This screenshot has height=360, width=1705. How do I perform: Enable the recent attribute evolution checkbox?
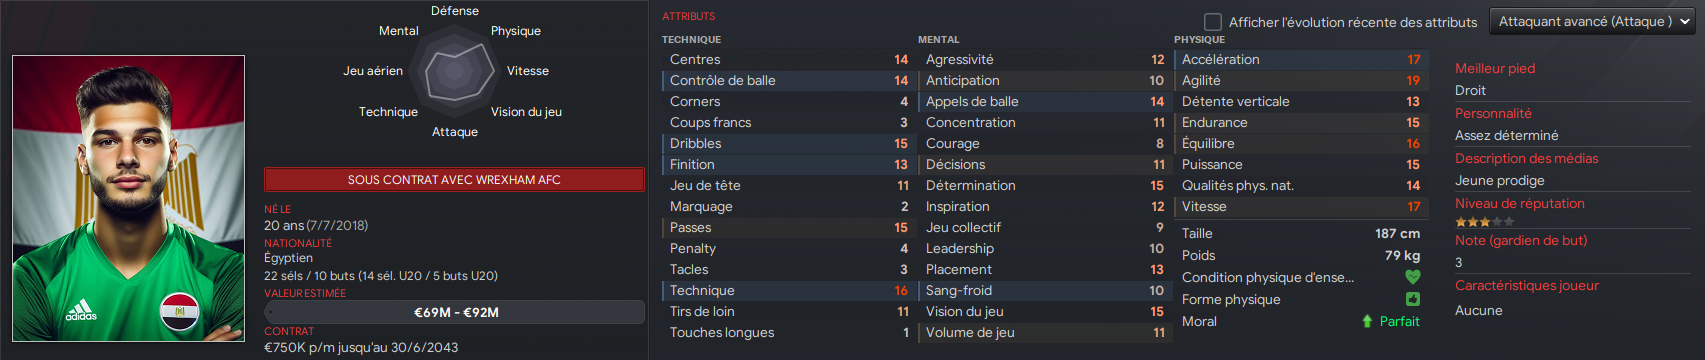pos(1213,22)
